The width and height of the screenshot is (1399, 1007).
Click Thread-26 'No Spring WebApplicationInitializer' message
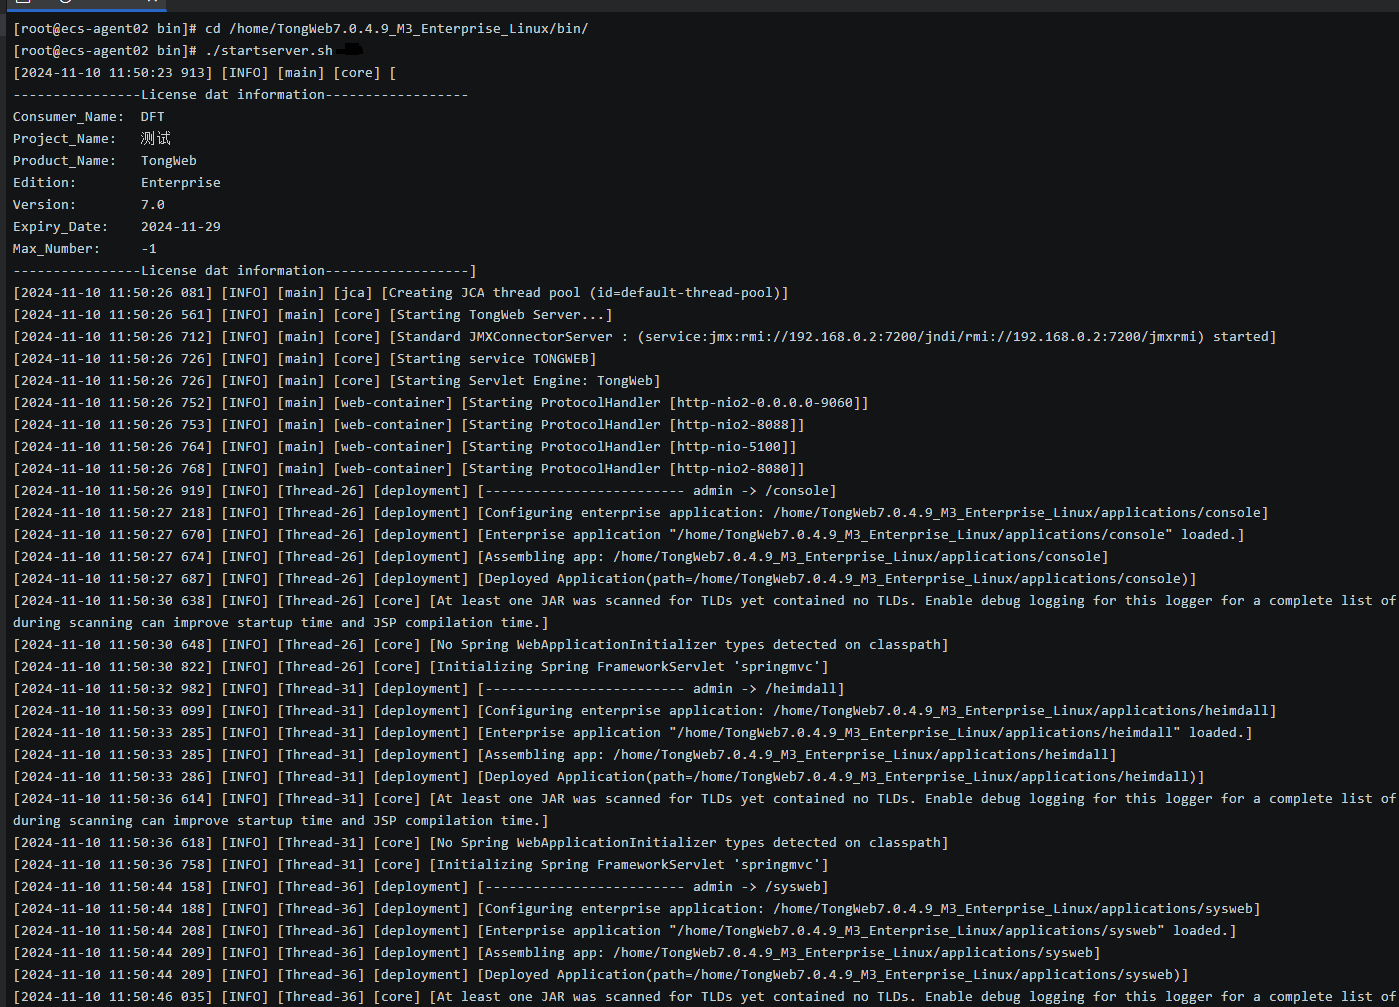[689, 644]
